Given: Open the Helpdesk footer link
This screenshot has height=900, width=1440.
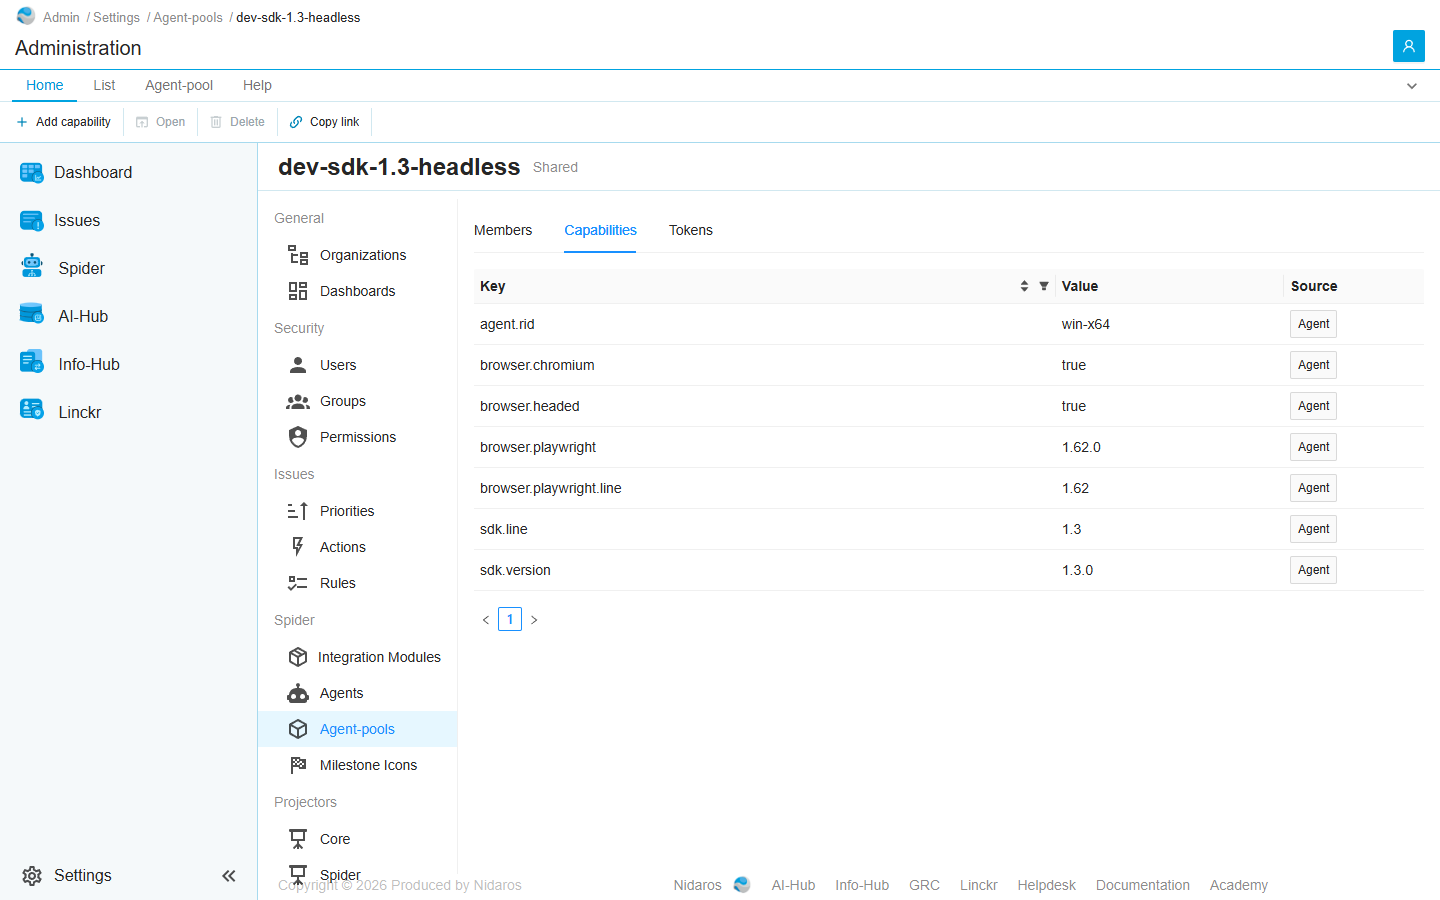Looking at the screenshot, I should (1047, 885).
